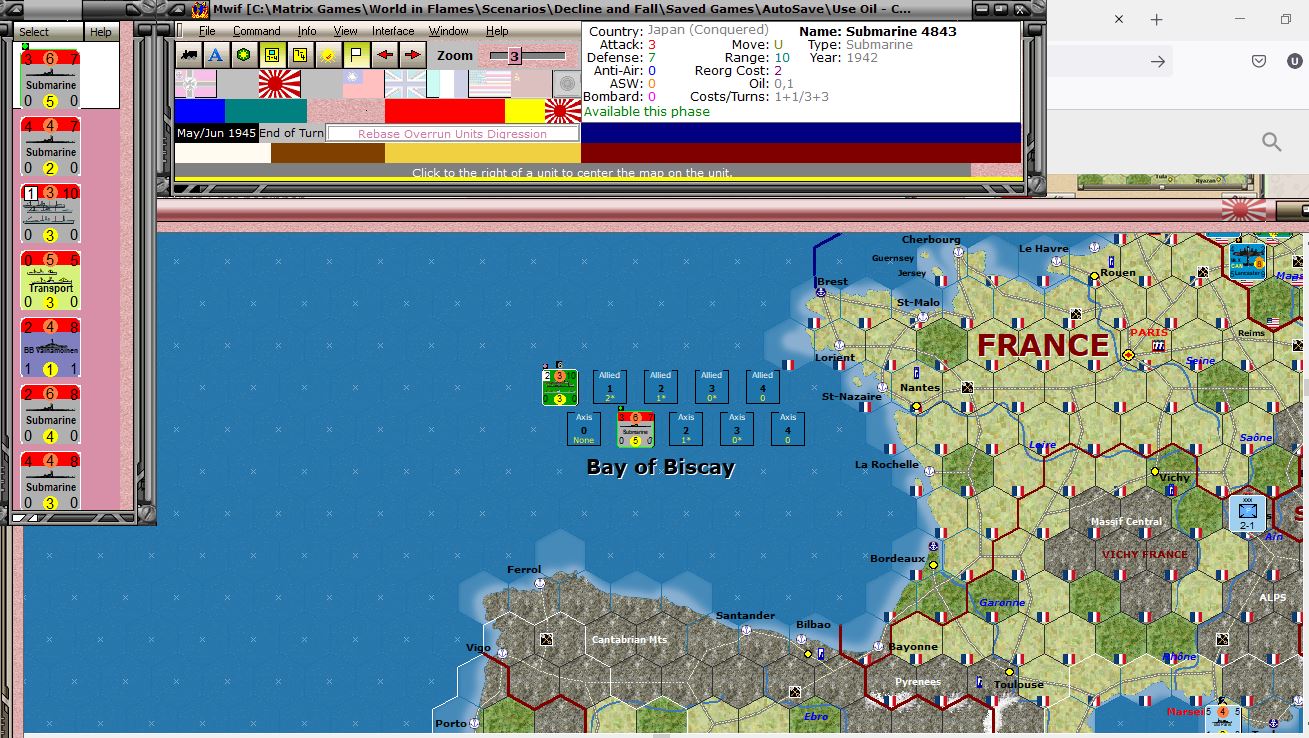Toggle the highlighted yellow 7-4 unit counter icon
Screen dimensions: 1309x738
[x=272, y=55]
